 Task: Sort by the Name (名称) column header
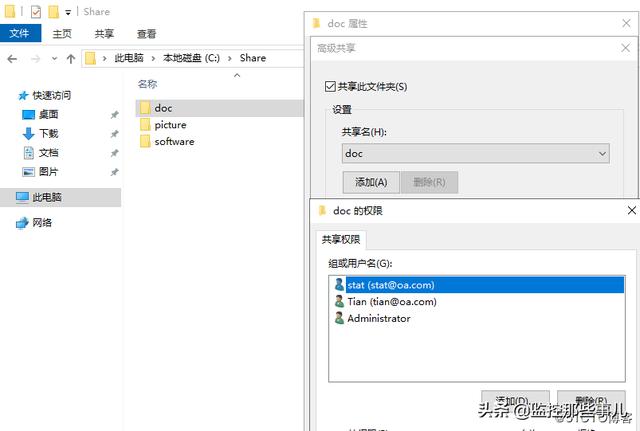coord(147,84)
